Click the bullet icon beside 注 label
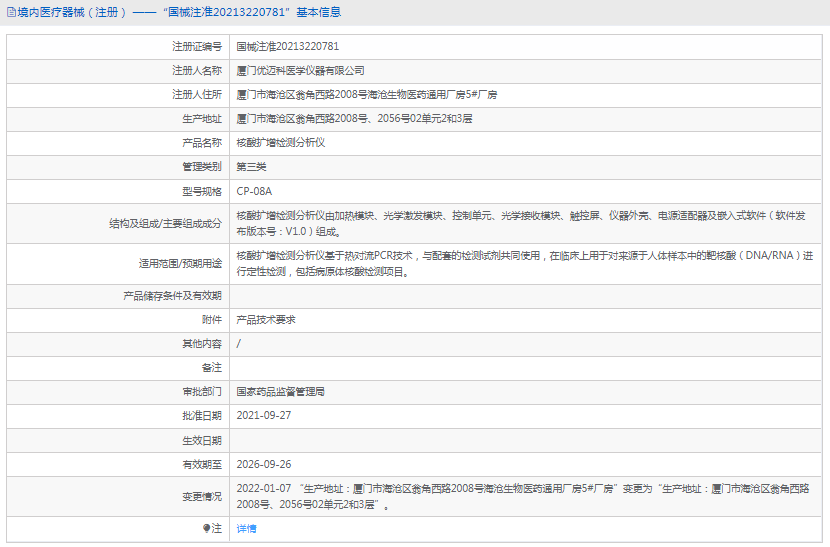Screen dimensions: 830x547 pos(206,528)
